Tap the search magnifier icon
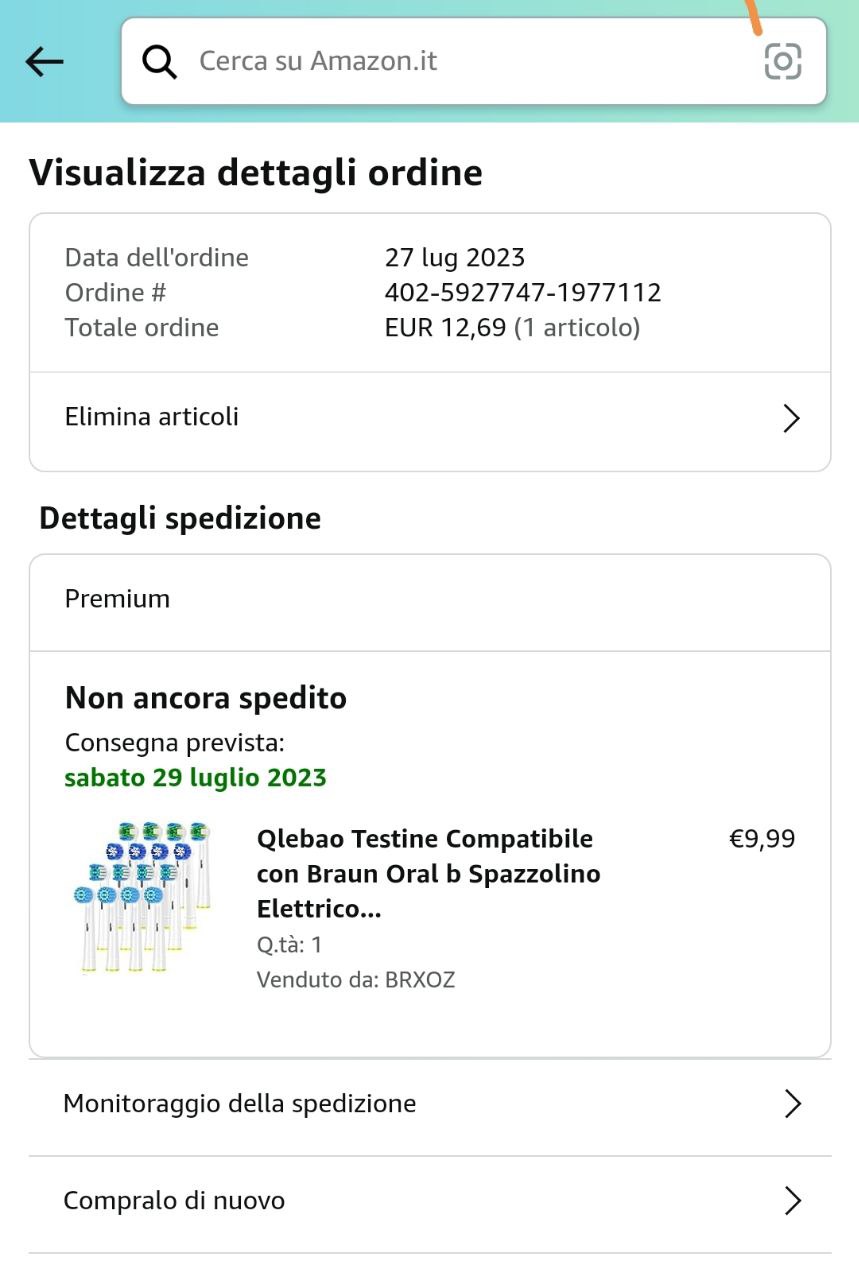Viewport: 859px width, 1280px height. coord(159,62)
